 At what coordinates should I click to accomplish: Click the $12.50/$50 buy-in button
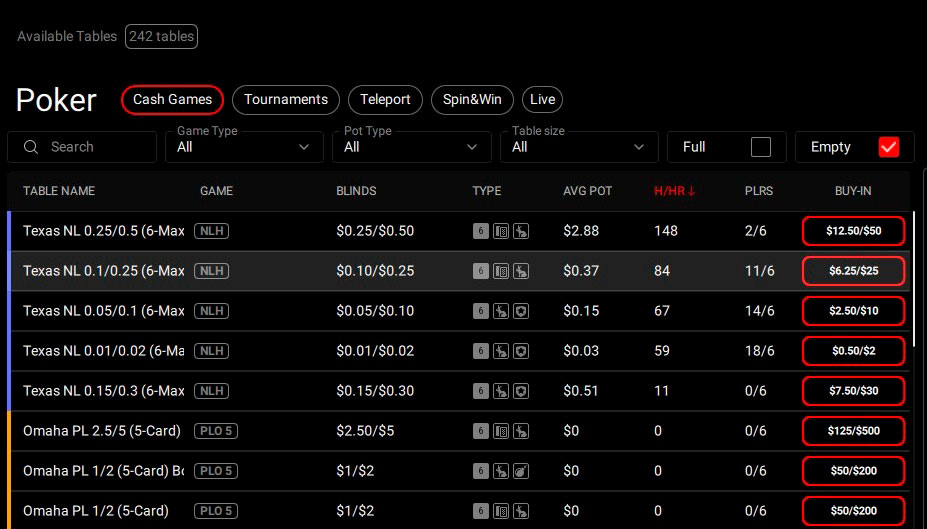(x=853, y=231)
